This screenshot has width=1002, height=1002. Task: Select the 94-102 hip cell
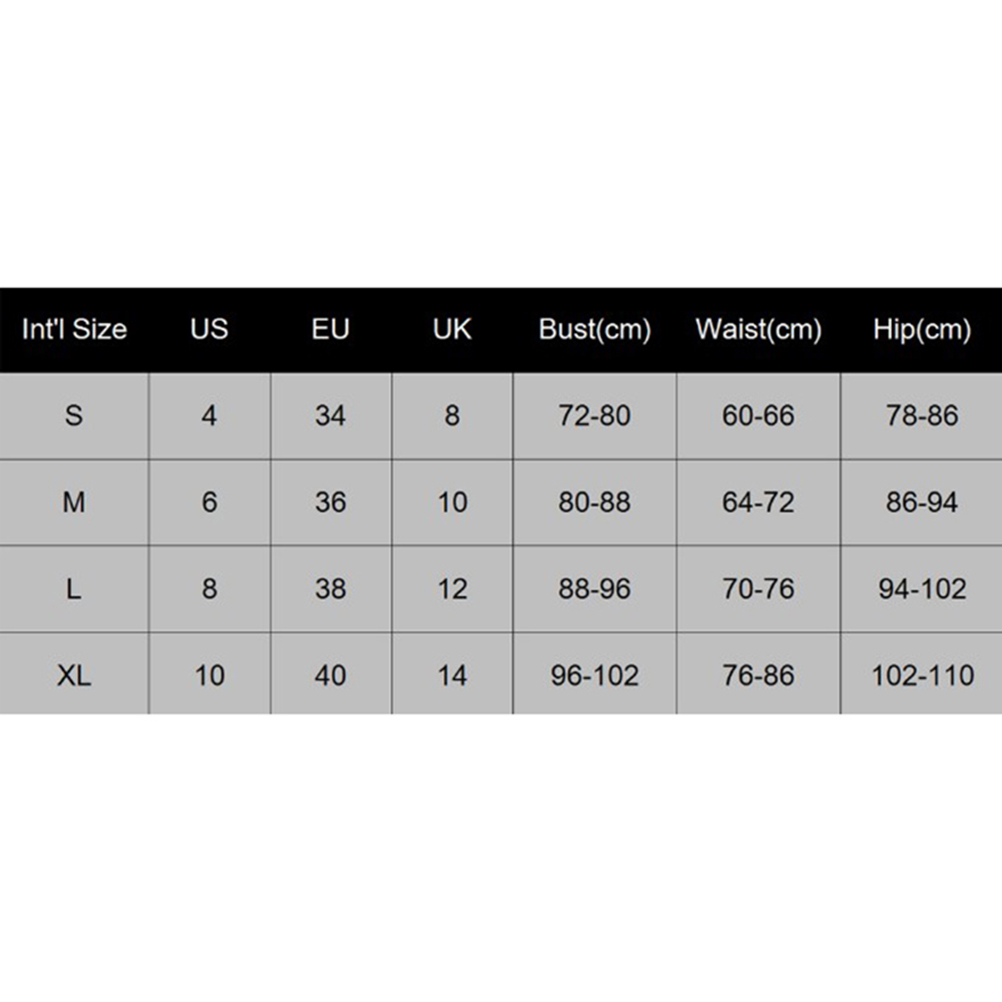(922, 589)
